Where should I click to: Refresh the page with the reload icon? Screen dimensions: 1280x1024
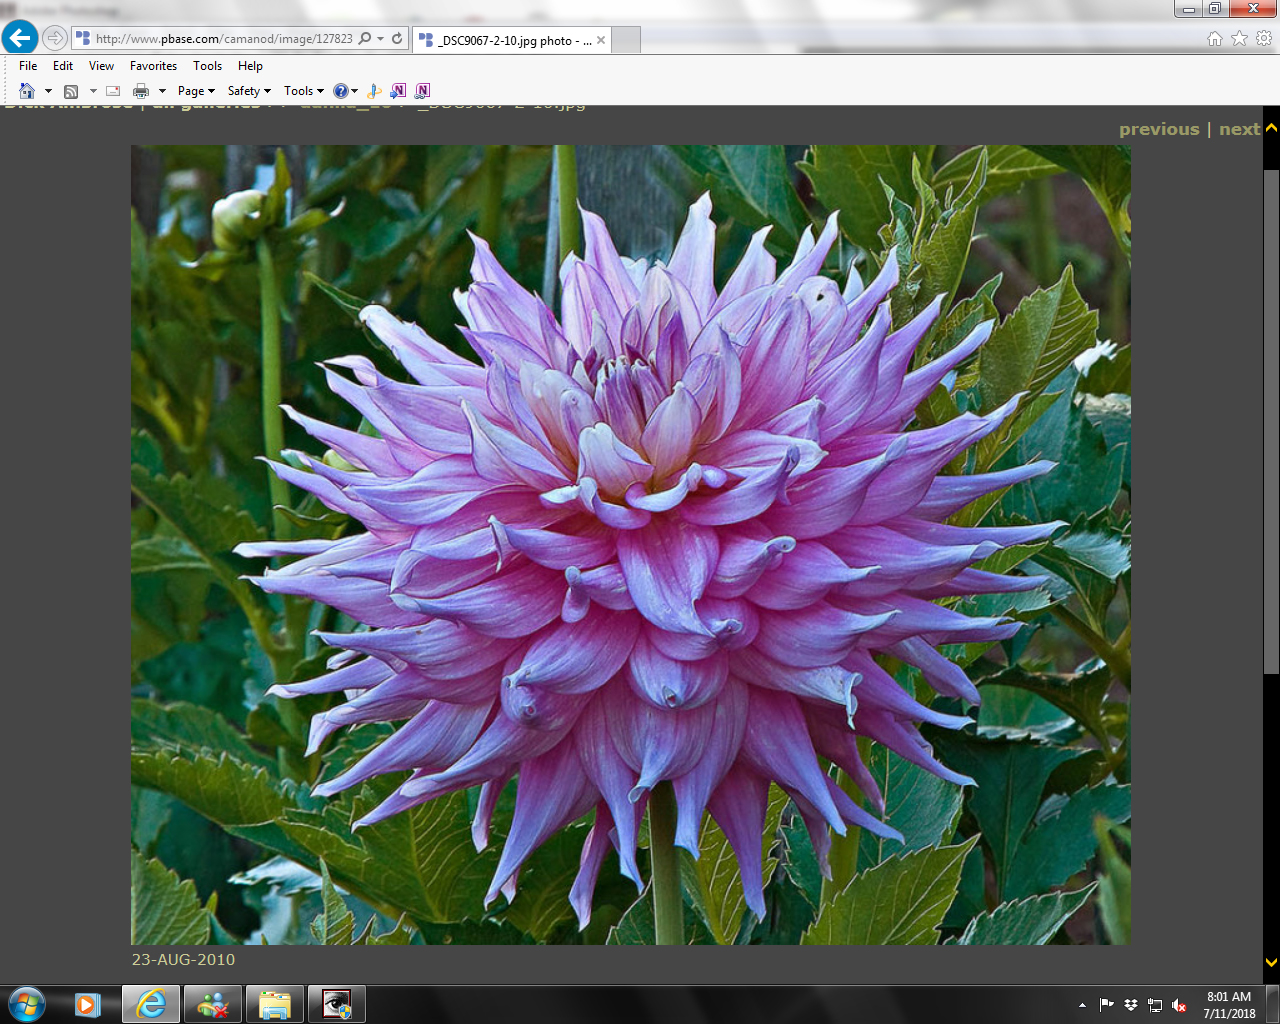tap(397, 39)
